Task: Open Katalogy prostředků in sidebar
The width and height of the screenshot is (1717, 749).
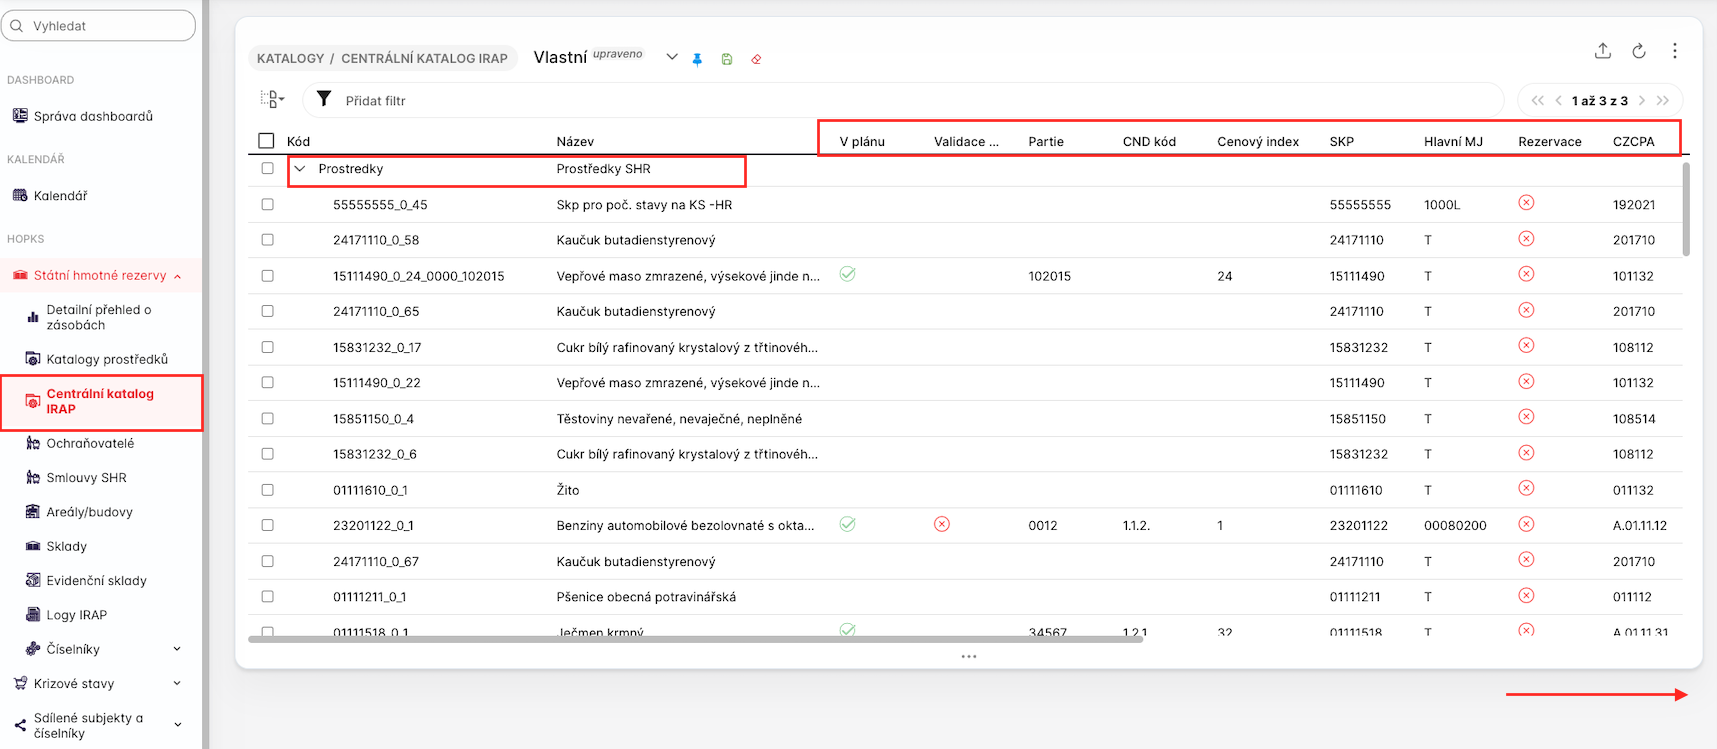Action: [x=106, y=359]
